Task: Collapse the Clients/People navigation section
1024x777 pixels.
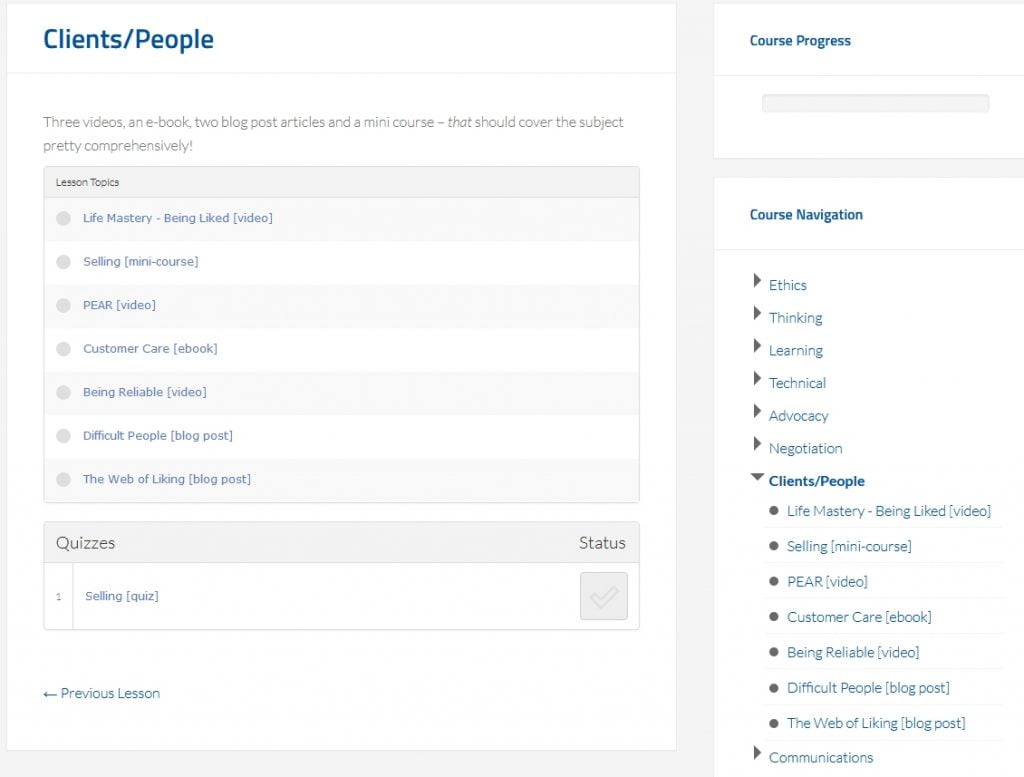Action: 758,479
